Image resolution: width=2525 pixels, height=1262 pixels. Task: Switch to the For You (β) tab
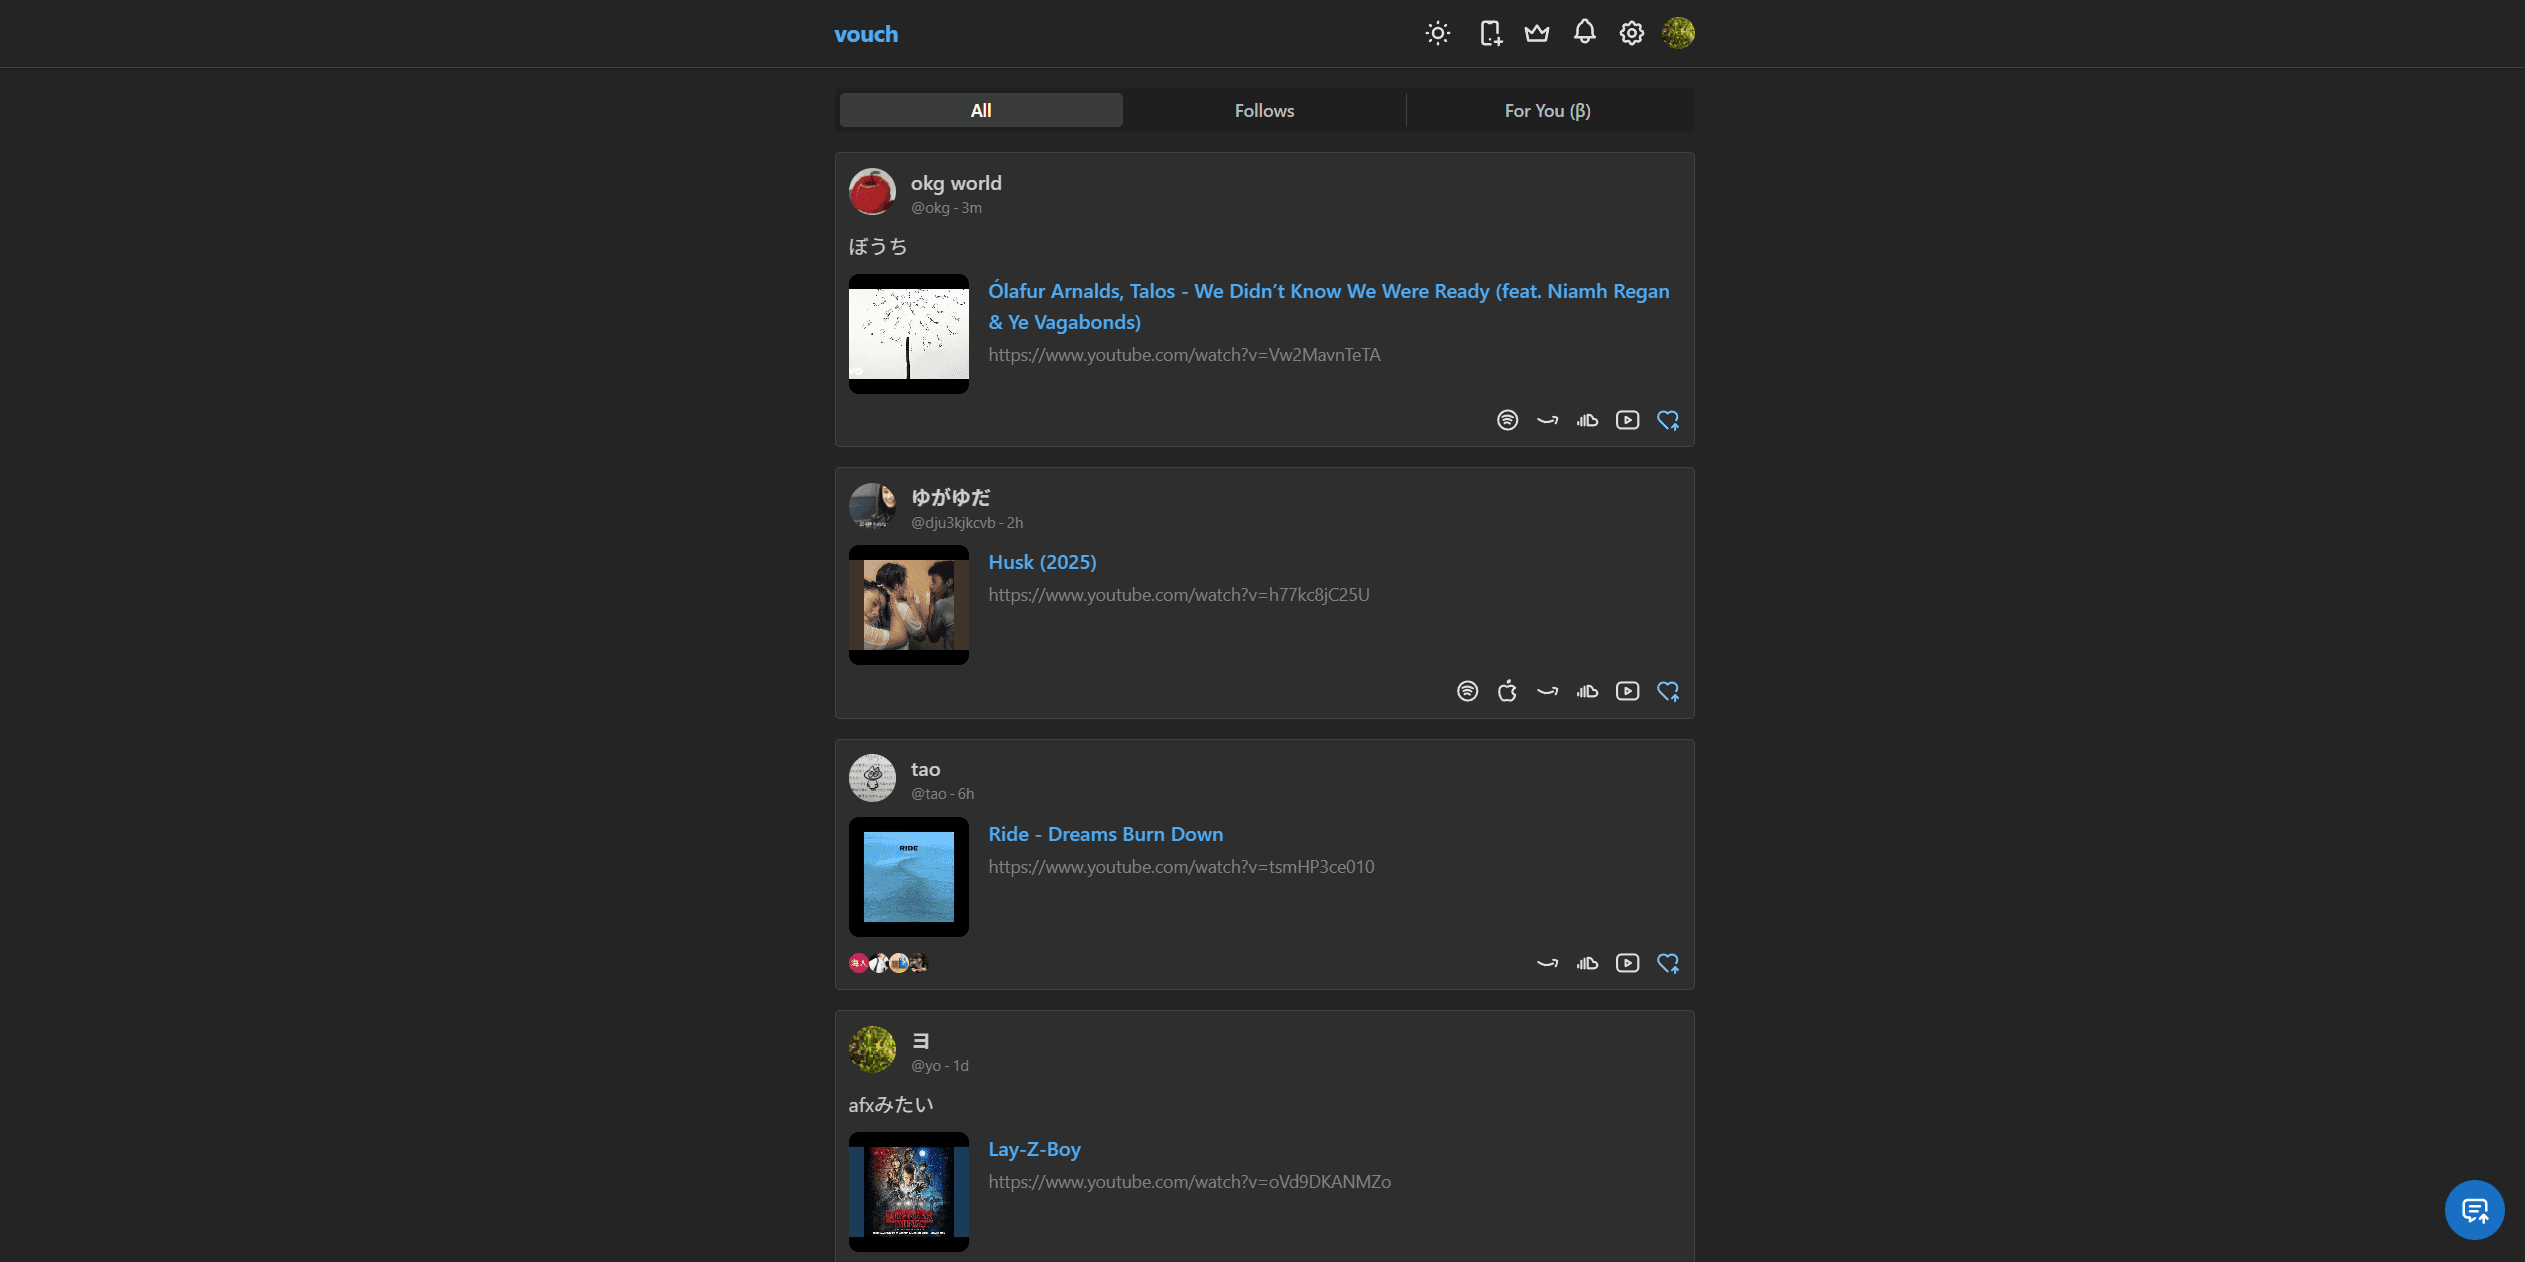(x=1547, y=110)
